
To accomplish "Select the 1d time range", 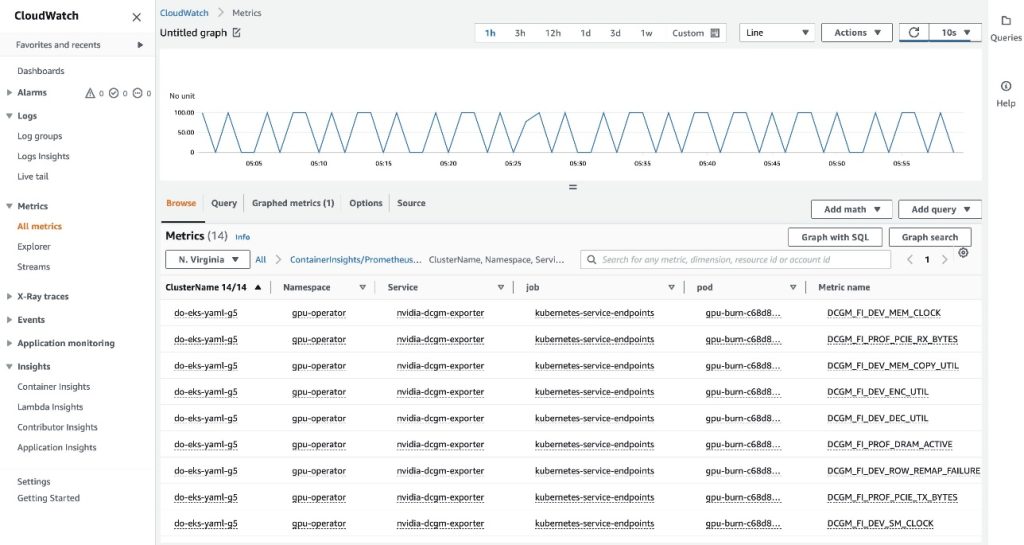I will pos(585,33).
